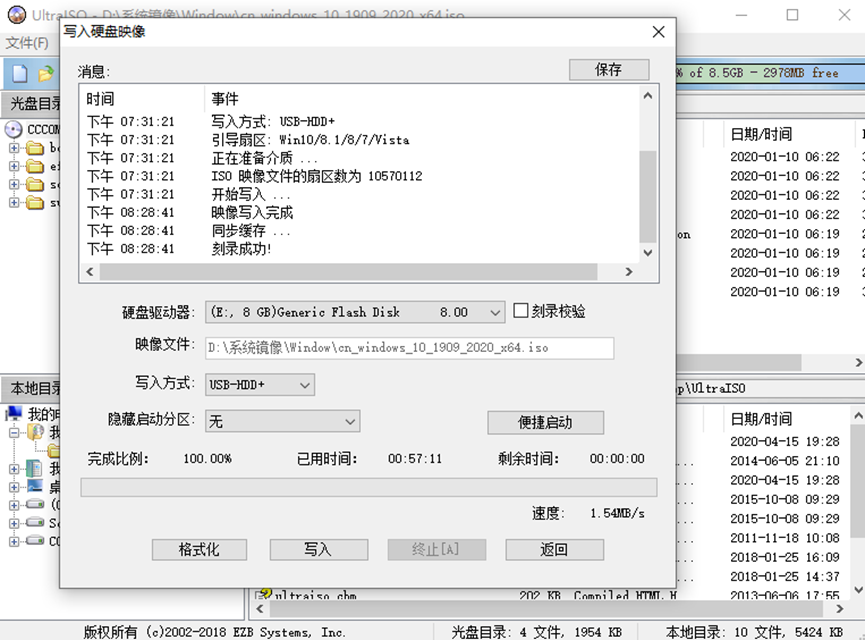The height and width of the screenshot is (640, 865).
Task: Click date 2018-01-25 16:09 in local list
Action: [784, 558]
